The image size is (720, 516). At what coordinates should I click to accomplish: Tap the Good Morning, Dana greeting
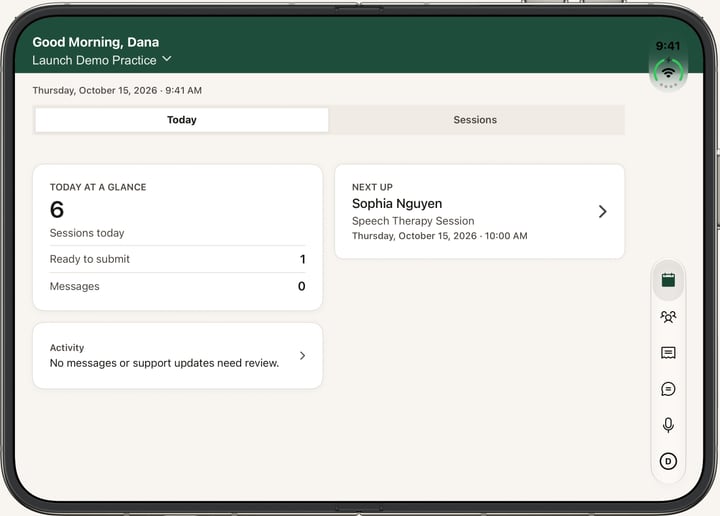(96, 42)
